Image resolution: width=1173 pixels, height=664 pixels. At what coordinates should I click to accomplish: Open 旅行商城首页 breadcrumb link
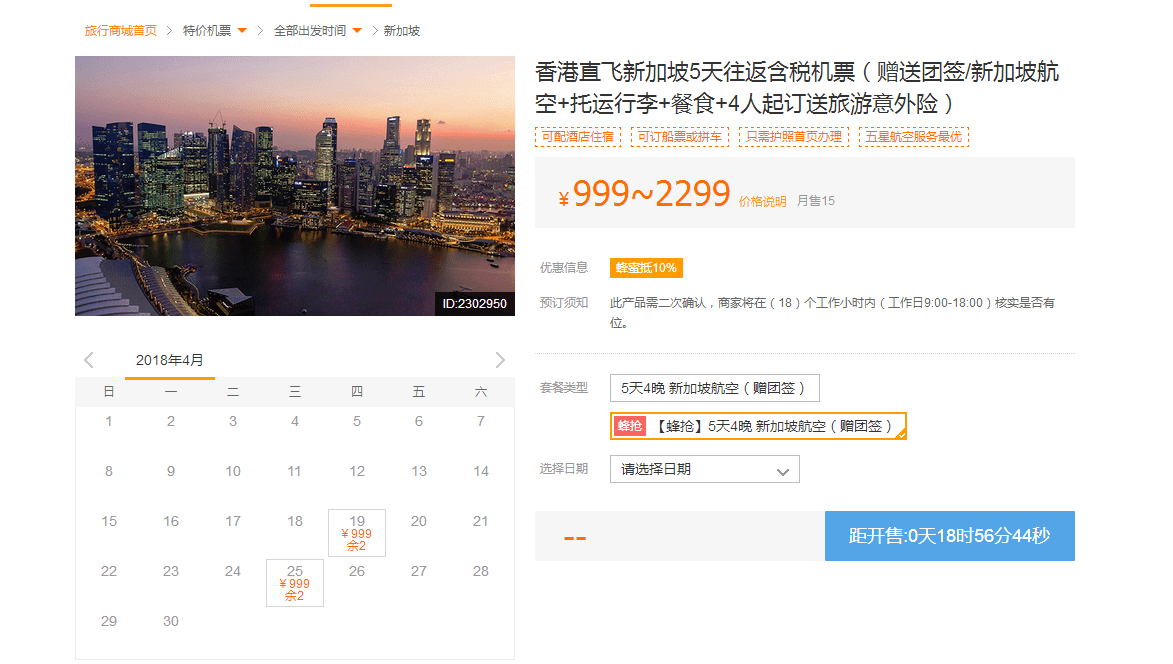tap(120, 31)
